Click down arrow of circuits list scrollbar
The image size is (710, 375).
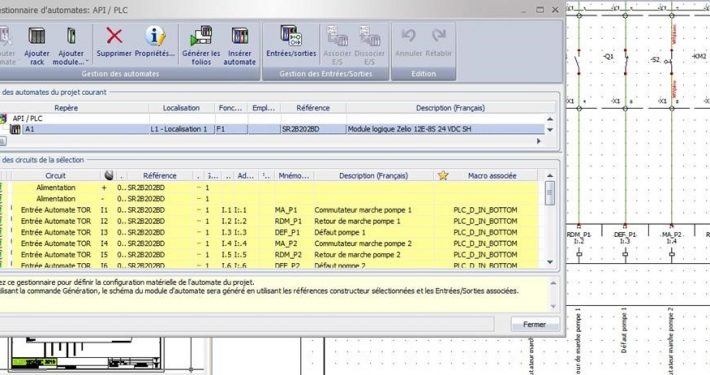[x=550, y=262]
